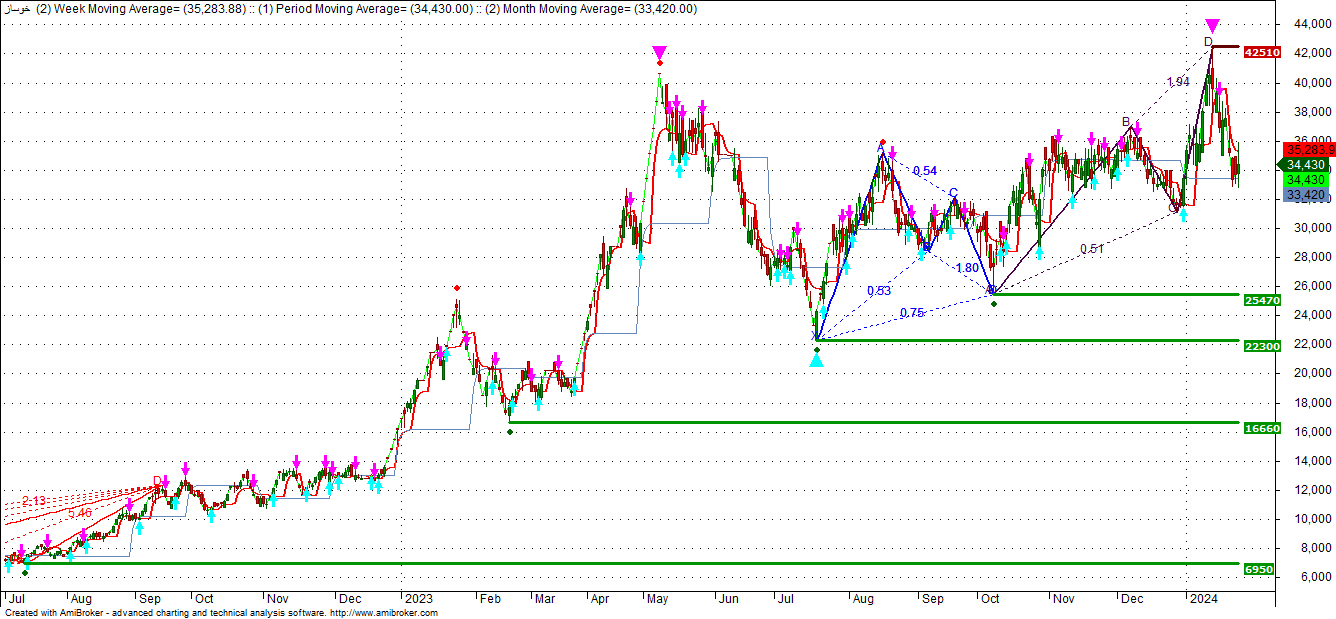Select the 1.80 Fibonacci ratio label
Viewport: 1336px width, 619px height.
pos(967,268)
